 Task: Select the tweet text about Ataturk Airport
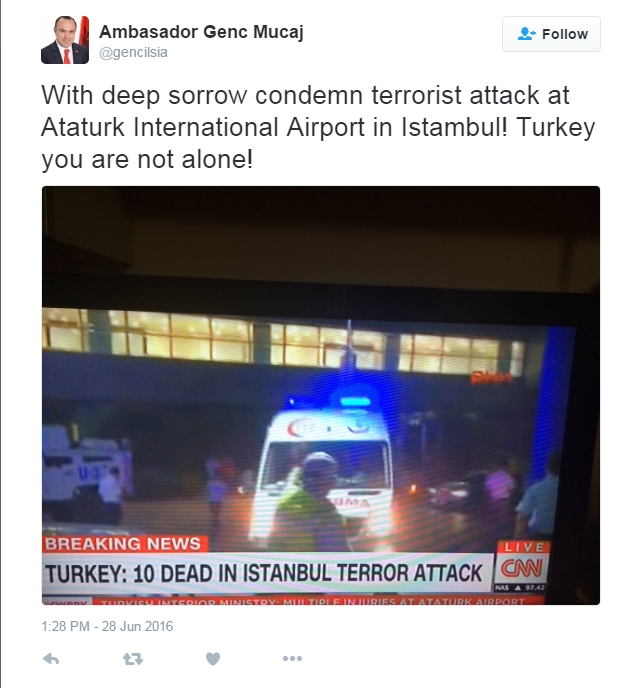(x=318, y=127)
